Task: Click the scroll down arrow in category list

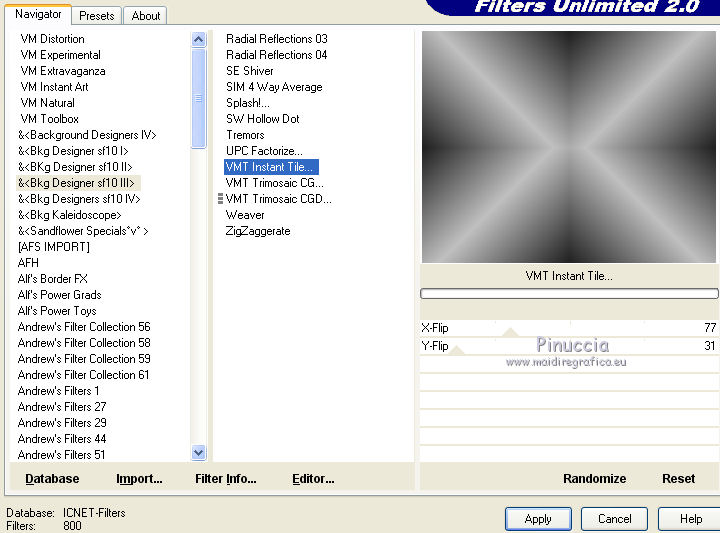Action: (x=198, y=453)
